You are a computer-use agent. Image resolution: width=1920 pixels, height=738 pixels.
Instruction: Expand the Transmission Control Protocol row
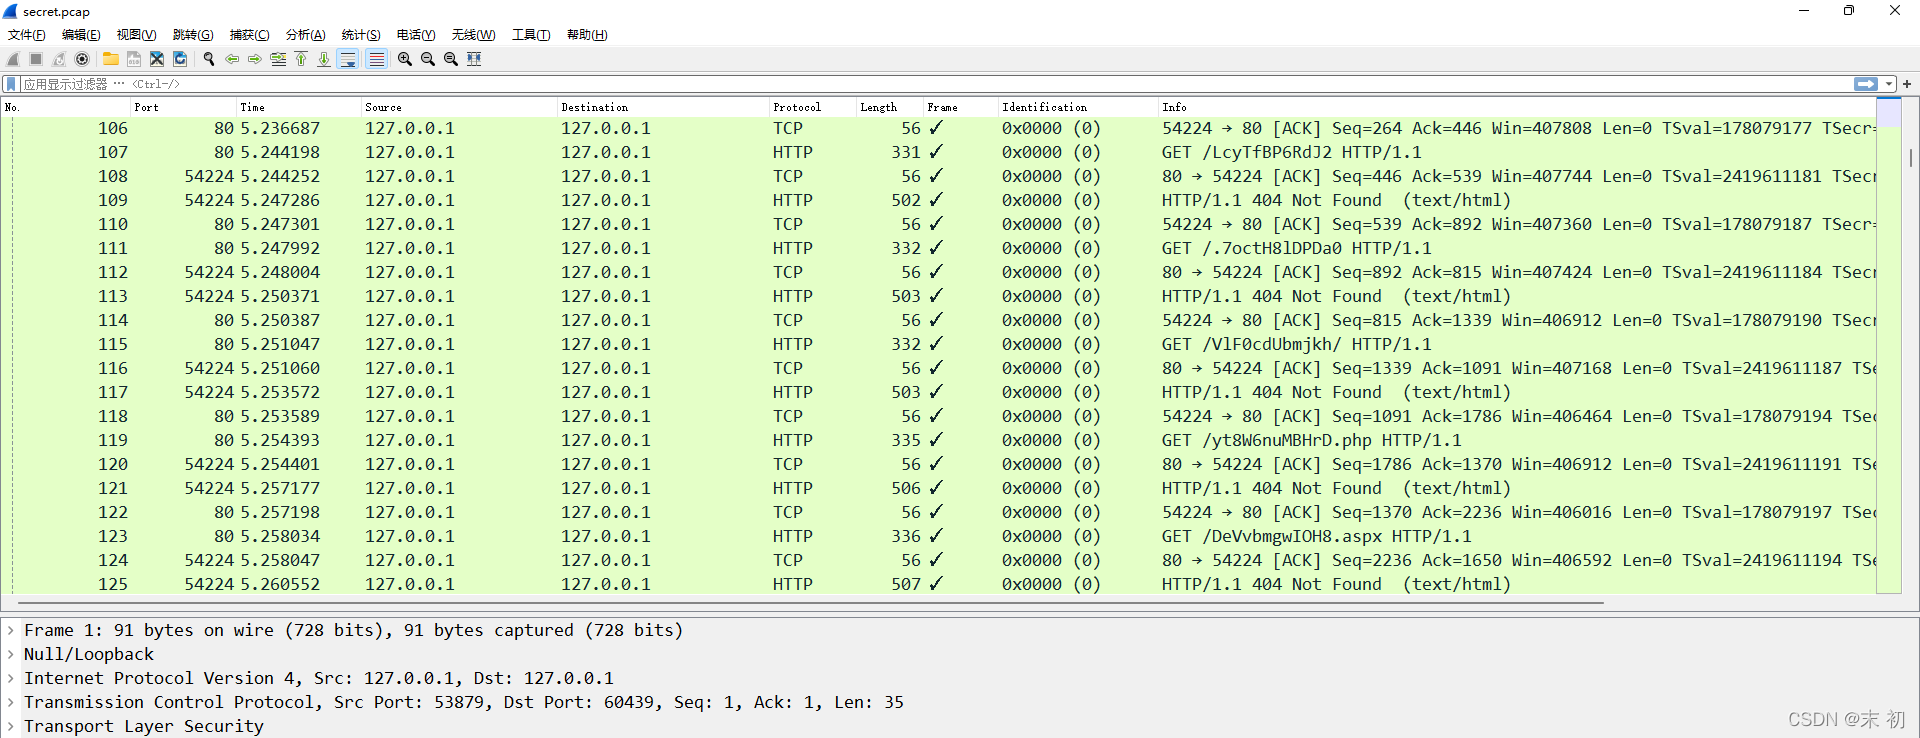[x=10, y=702]
